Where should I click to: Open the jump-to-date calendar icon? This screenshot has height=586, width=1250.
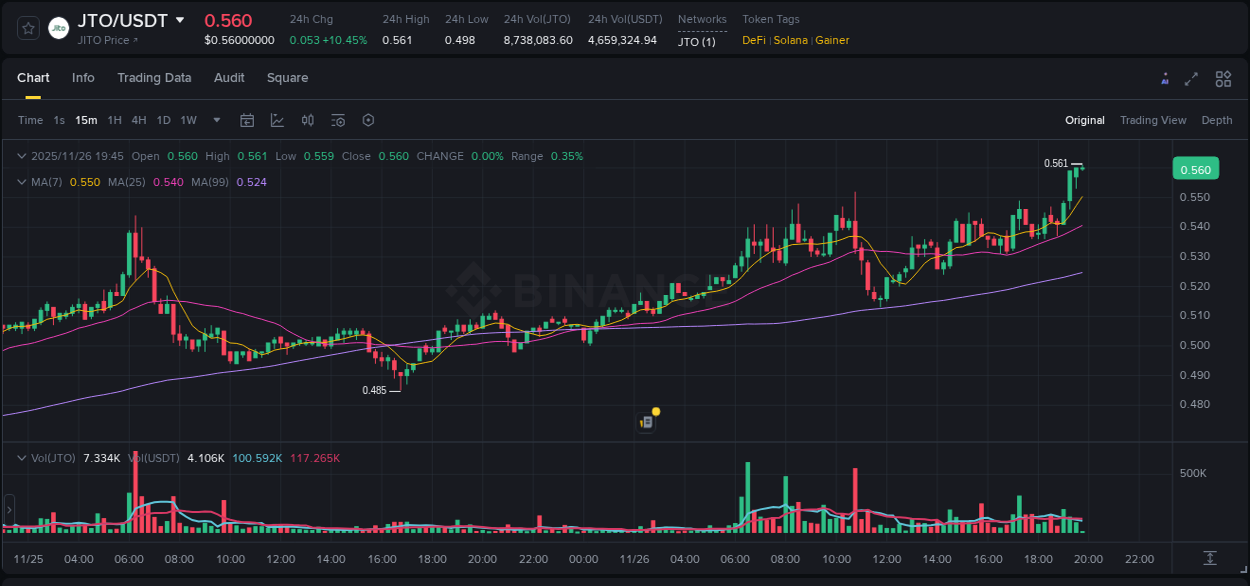tap(247, 120)
